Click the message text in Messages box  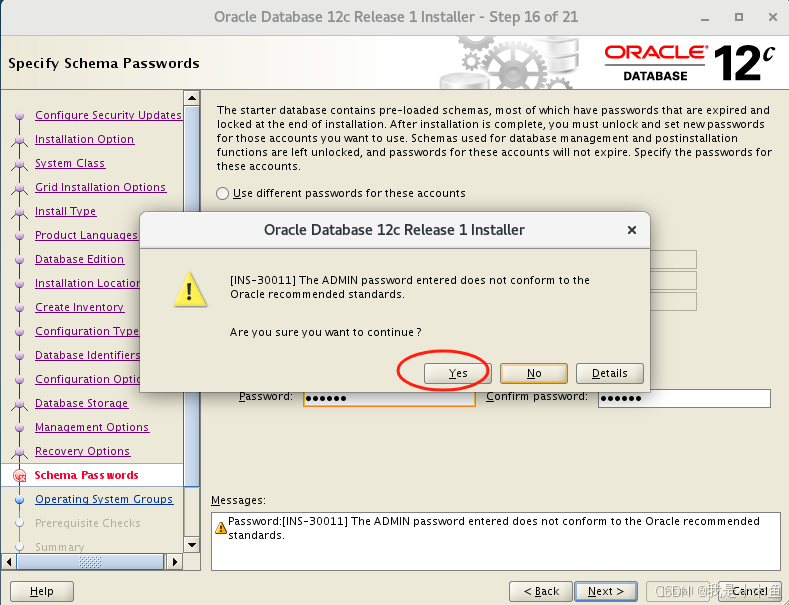tap(494, 527)
